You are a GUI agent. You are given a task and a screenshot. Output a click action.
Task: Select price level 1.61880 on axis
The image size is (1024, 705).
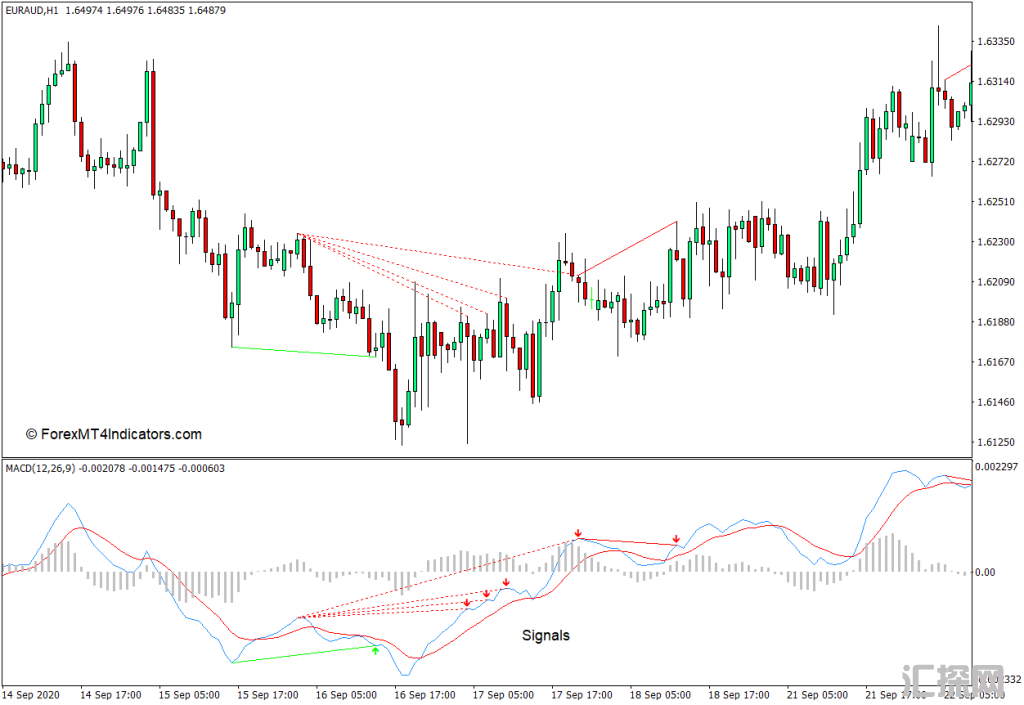[996, 322]
